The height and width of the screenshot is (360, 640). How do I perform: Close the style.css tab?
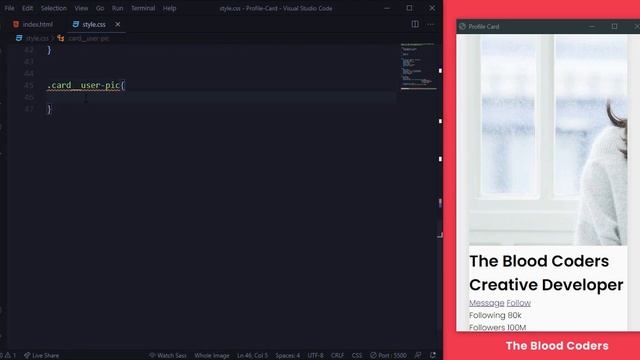(x=118, y=24)
